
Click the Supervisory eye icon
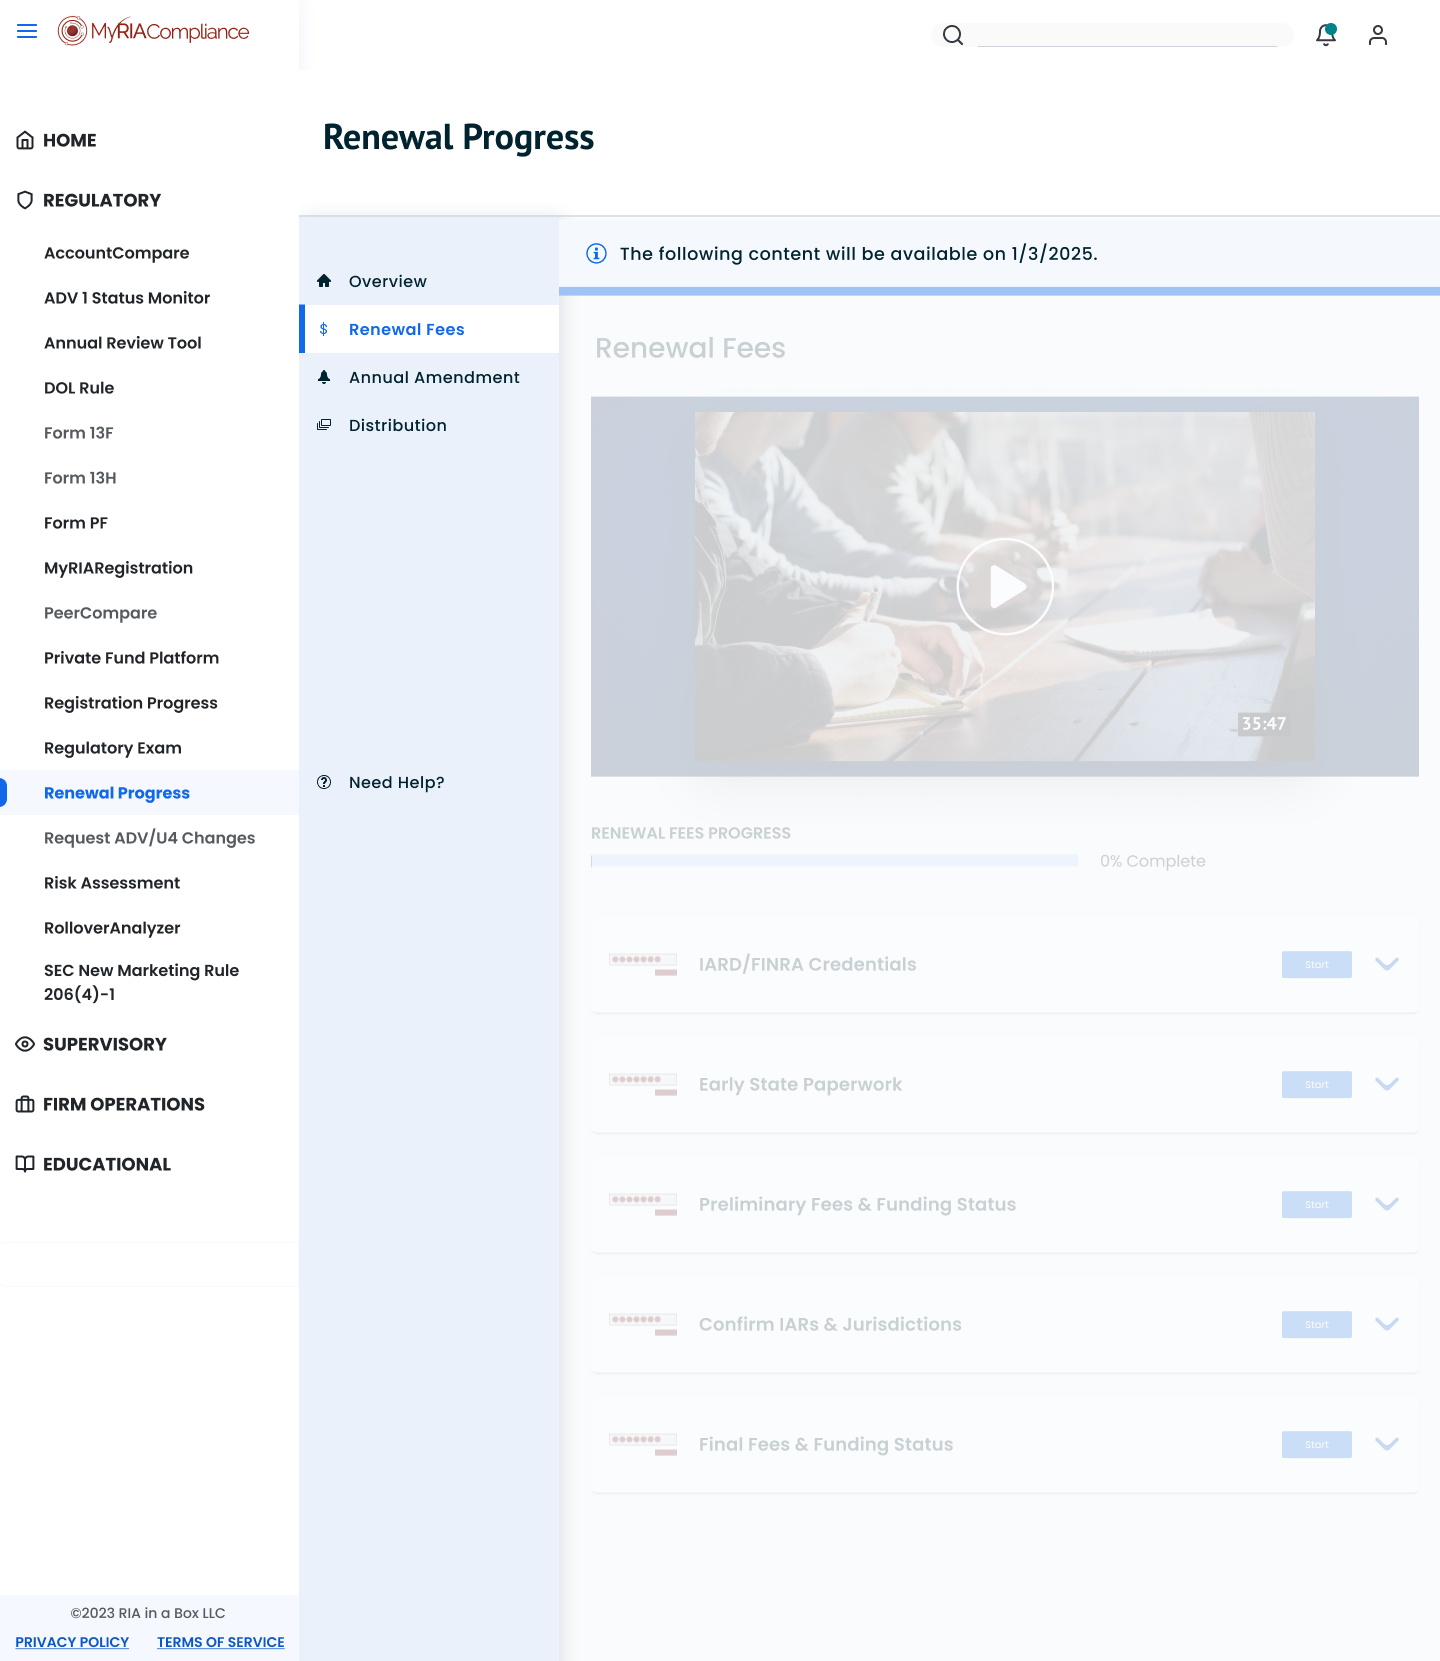coord(25,1044)
